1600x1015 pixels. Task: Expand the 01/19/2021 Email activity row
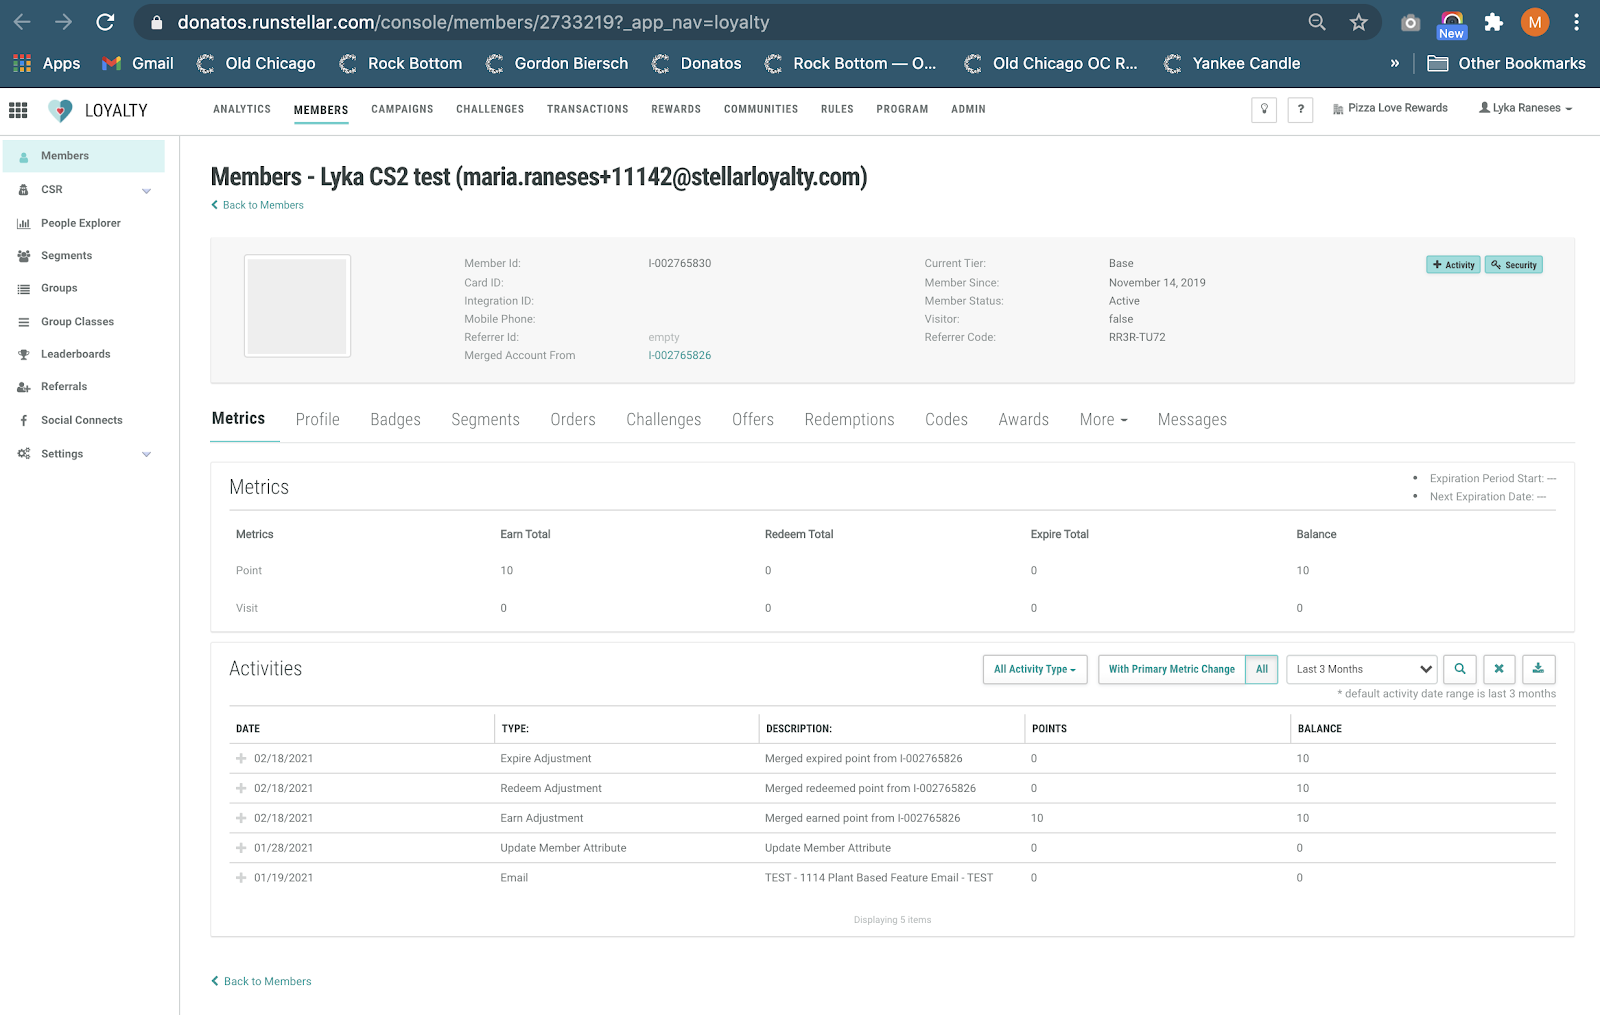(241, 878)
